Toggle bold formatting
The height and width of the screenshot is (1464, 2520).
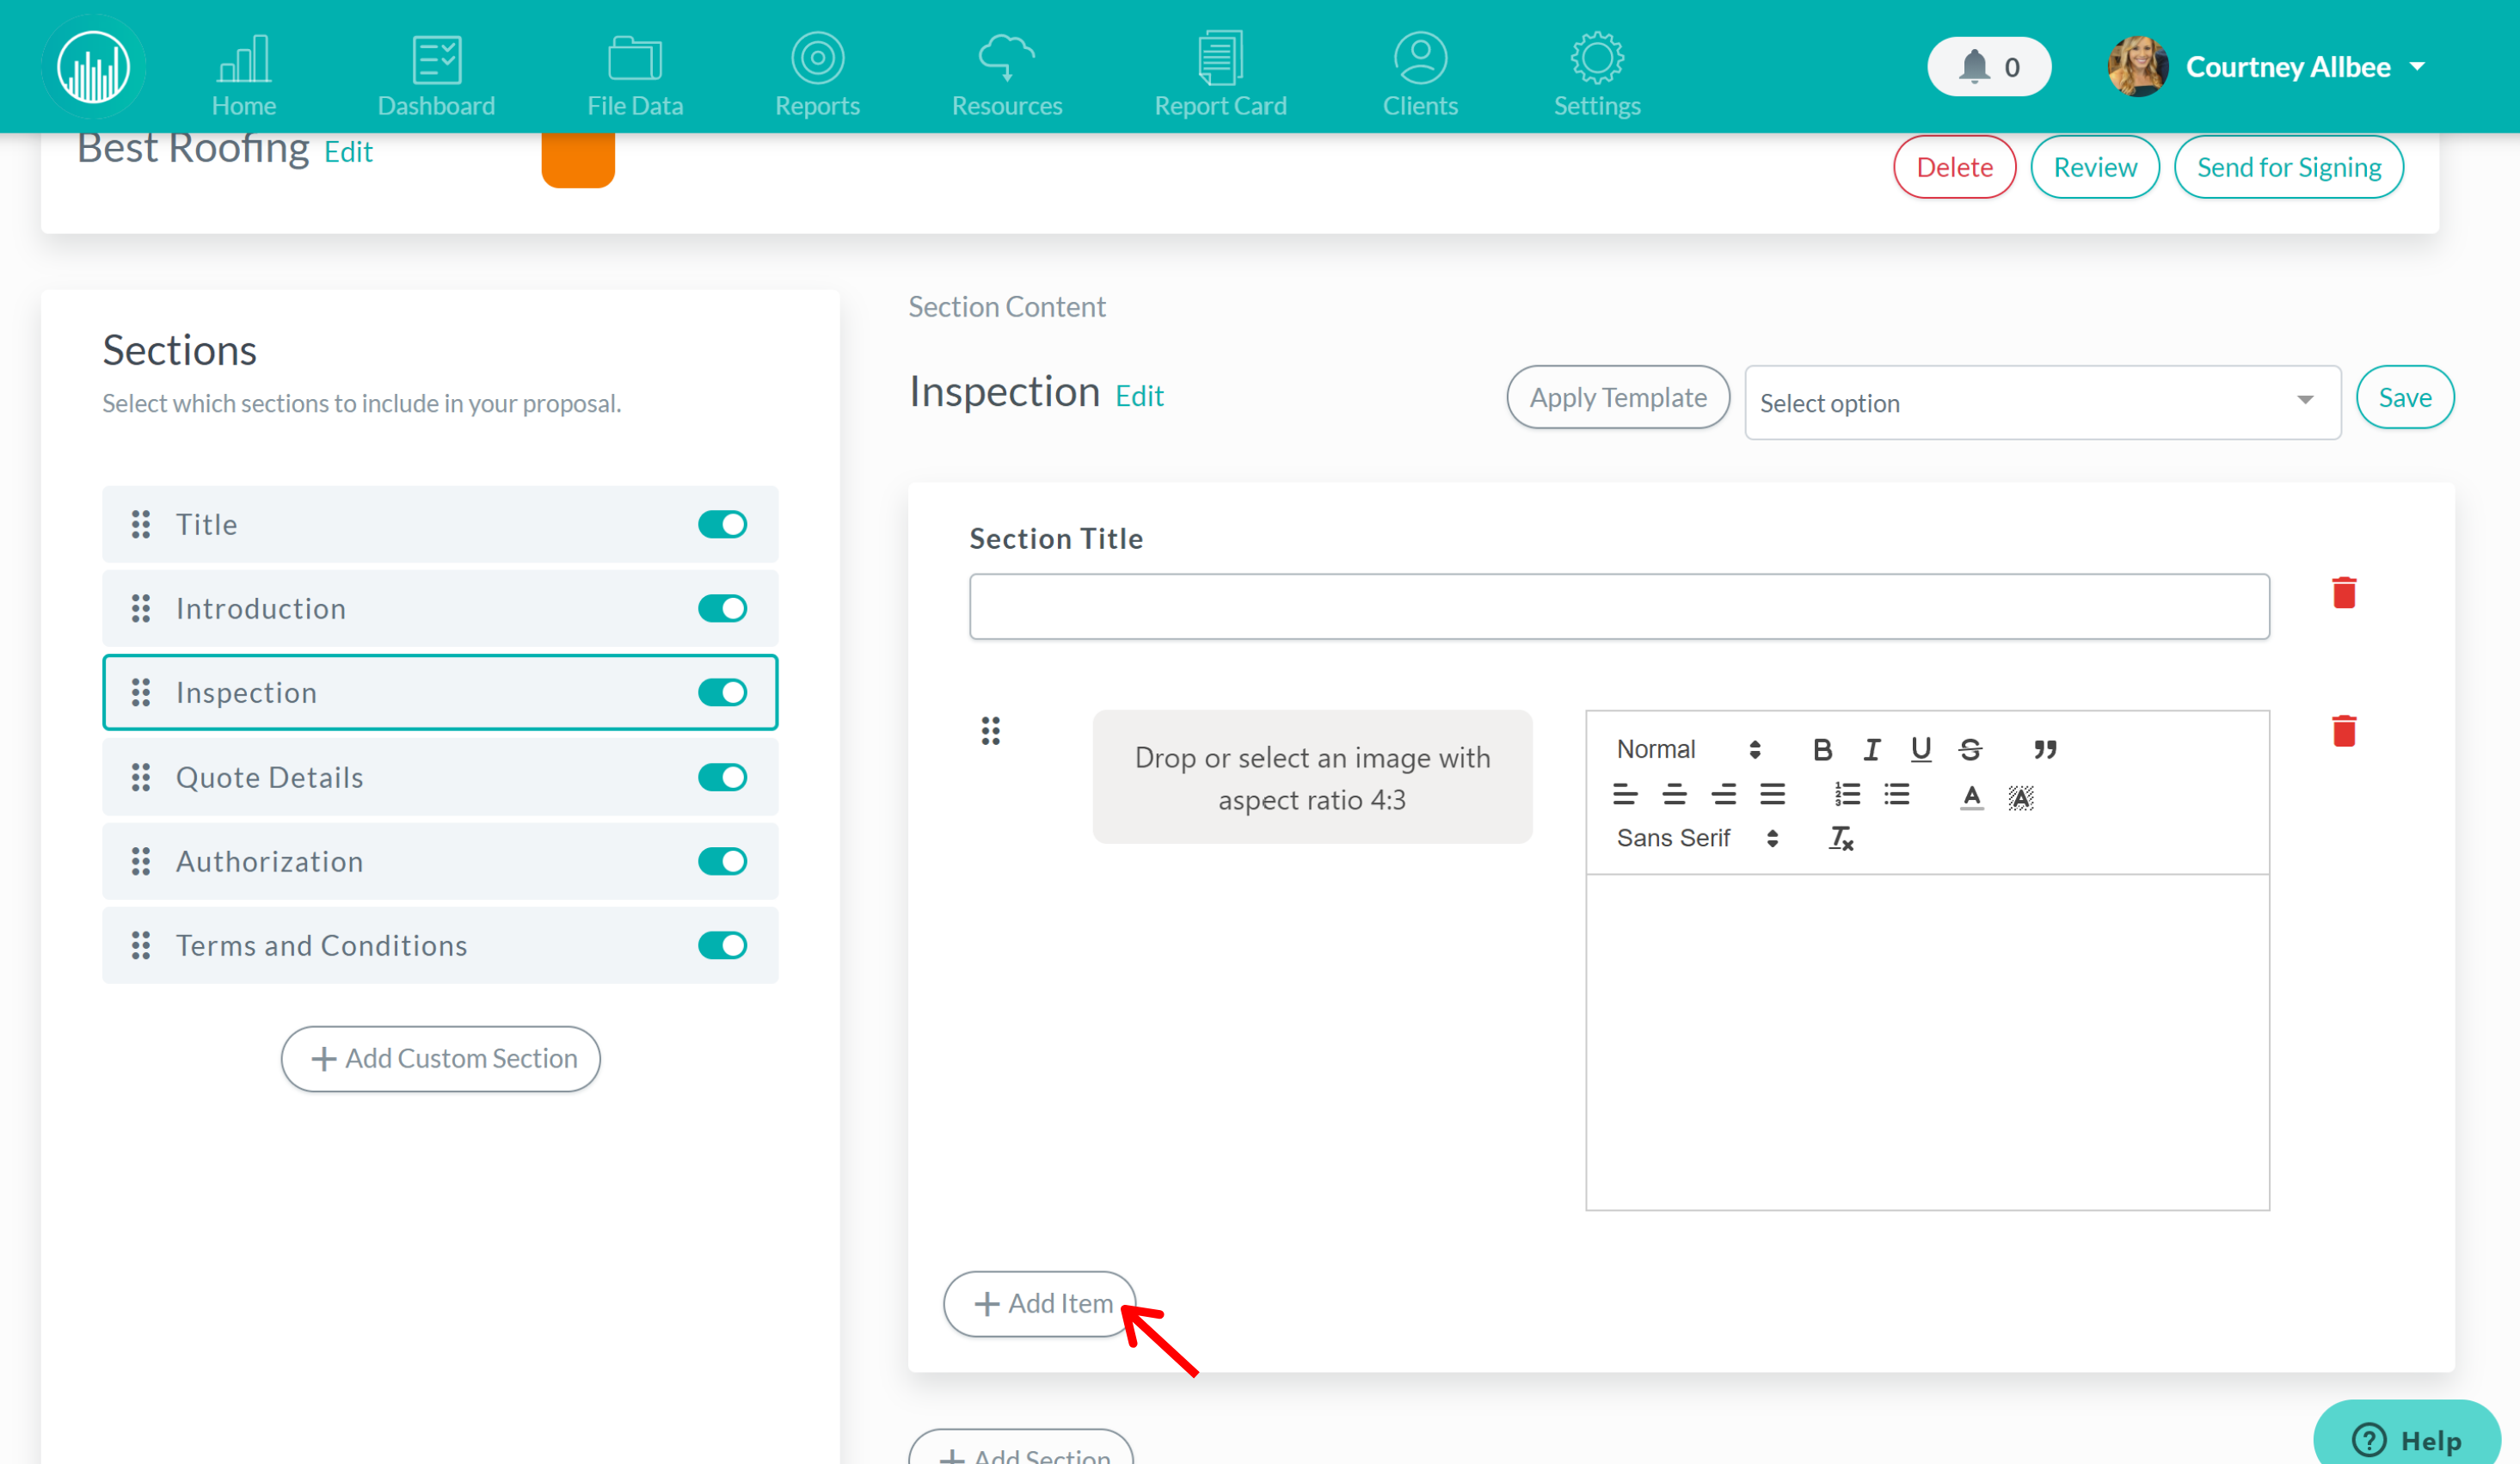pyautogui.click(x=1822, y=749)
